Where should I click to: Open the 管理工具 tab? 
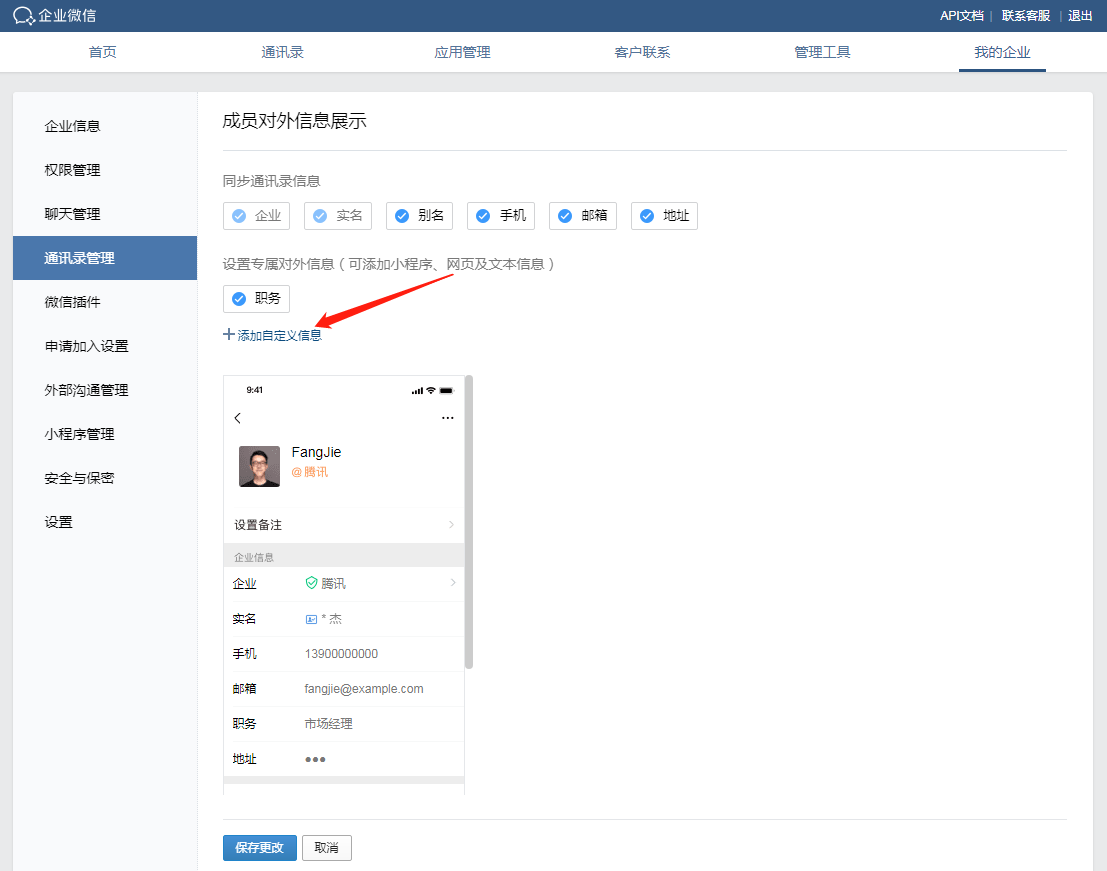click(x=822, y=52)
